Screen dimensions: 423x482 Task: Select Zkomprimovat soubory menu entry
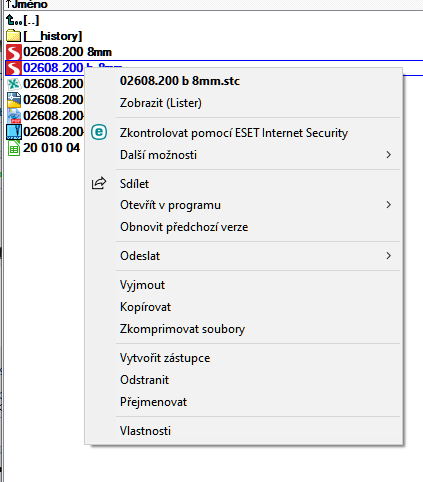coord(182,329)
